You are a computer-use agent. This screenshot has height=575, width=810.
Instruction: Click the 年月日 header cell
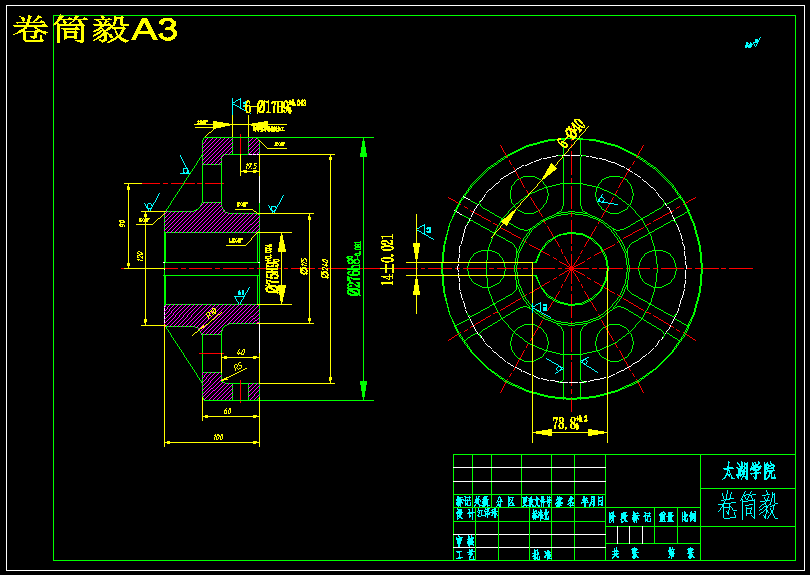pyautogui.click(x=591, y=502)
